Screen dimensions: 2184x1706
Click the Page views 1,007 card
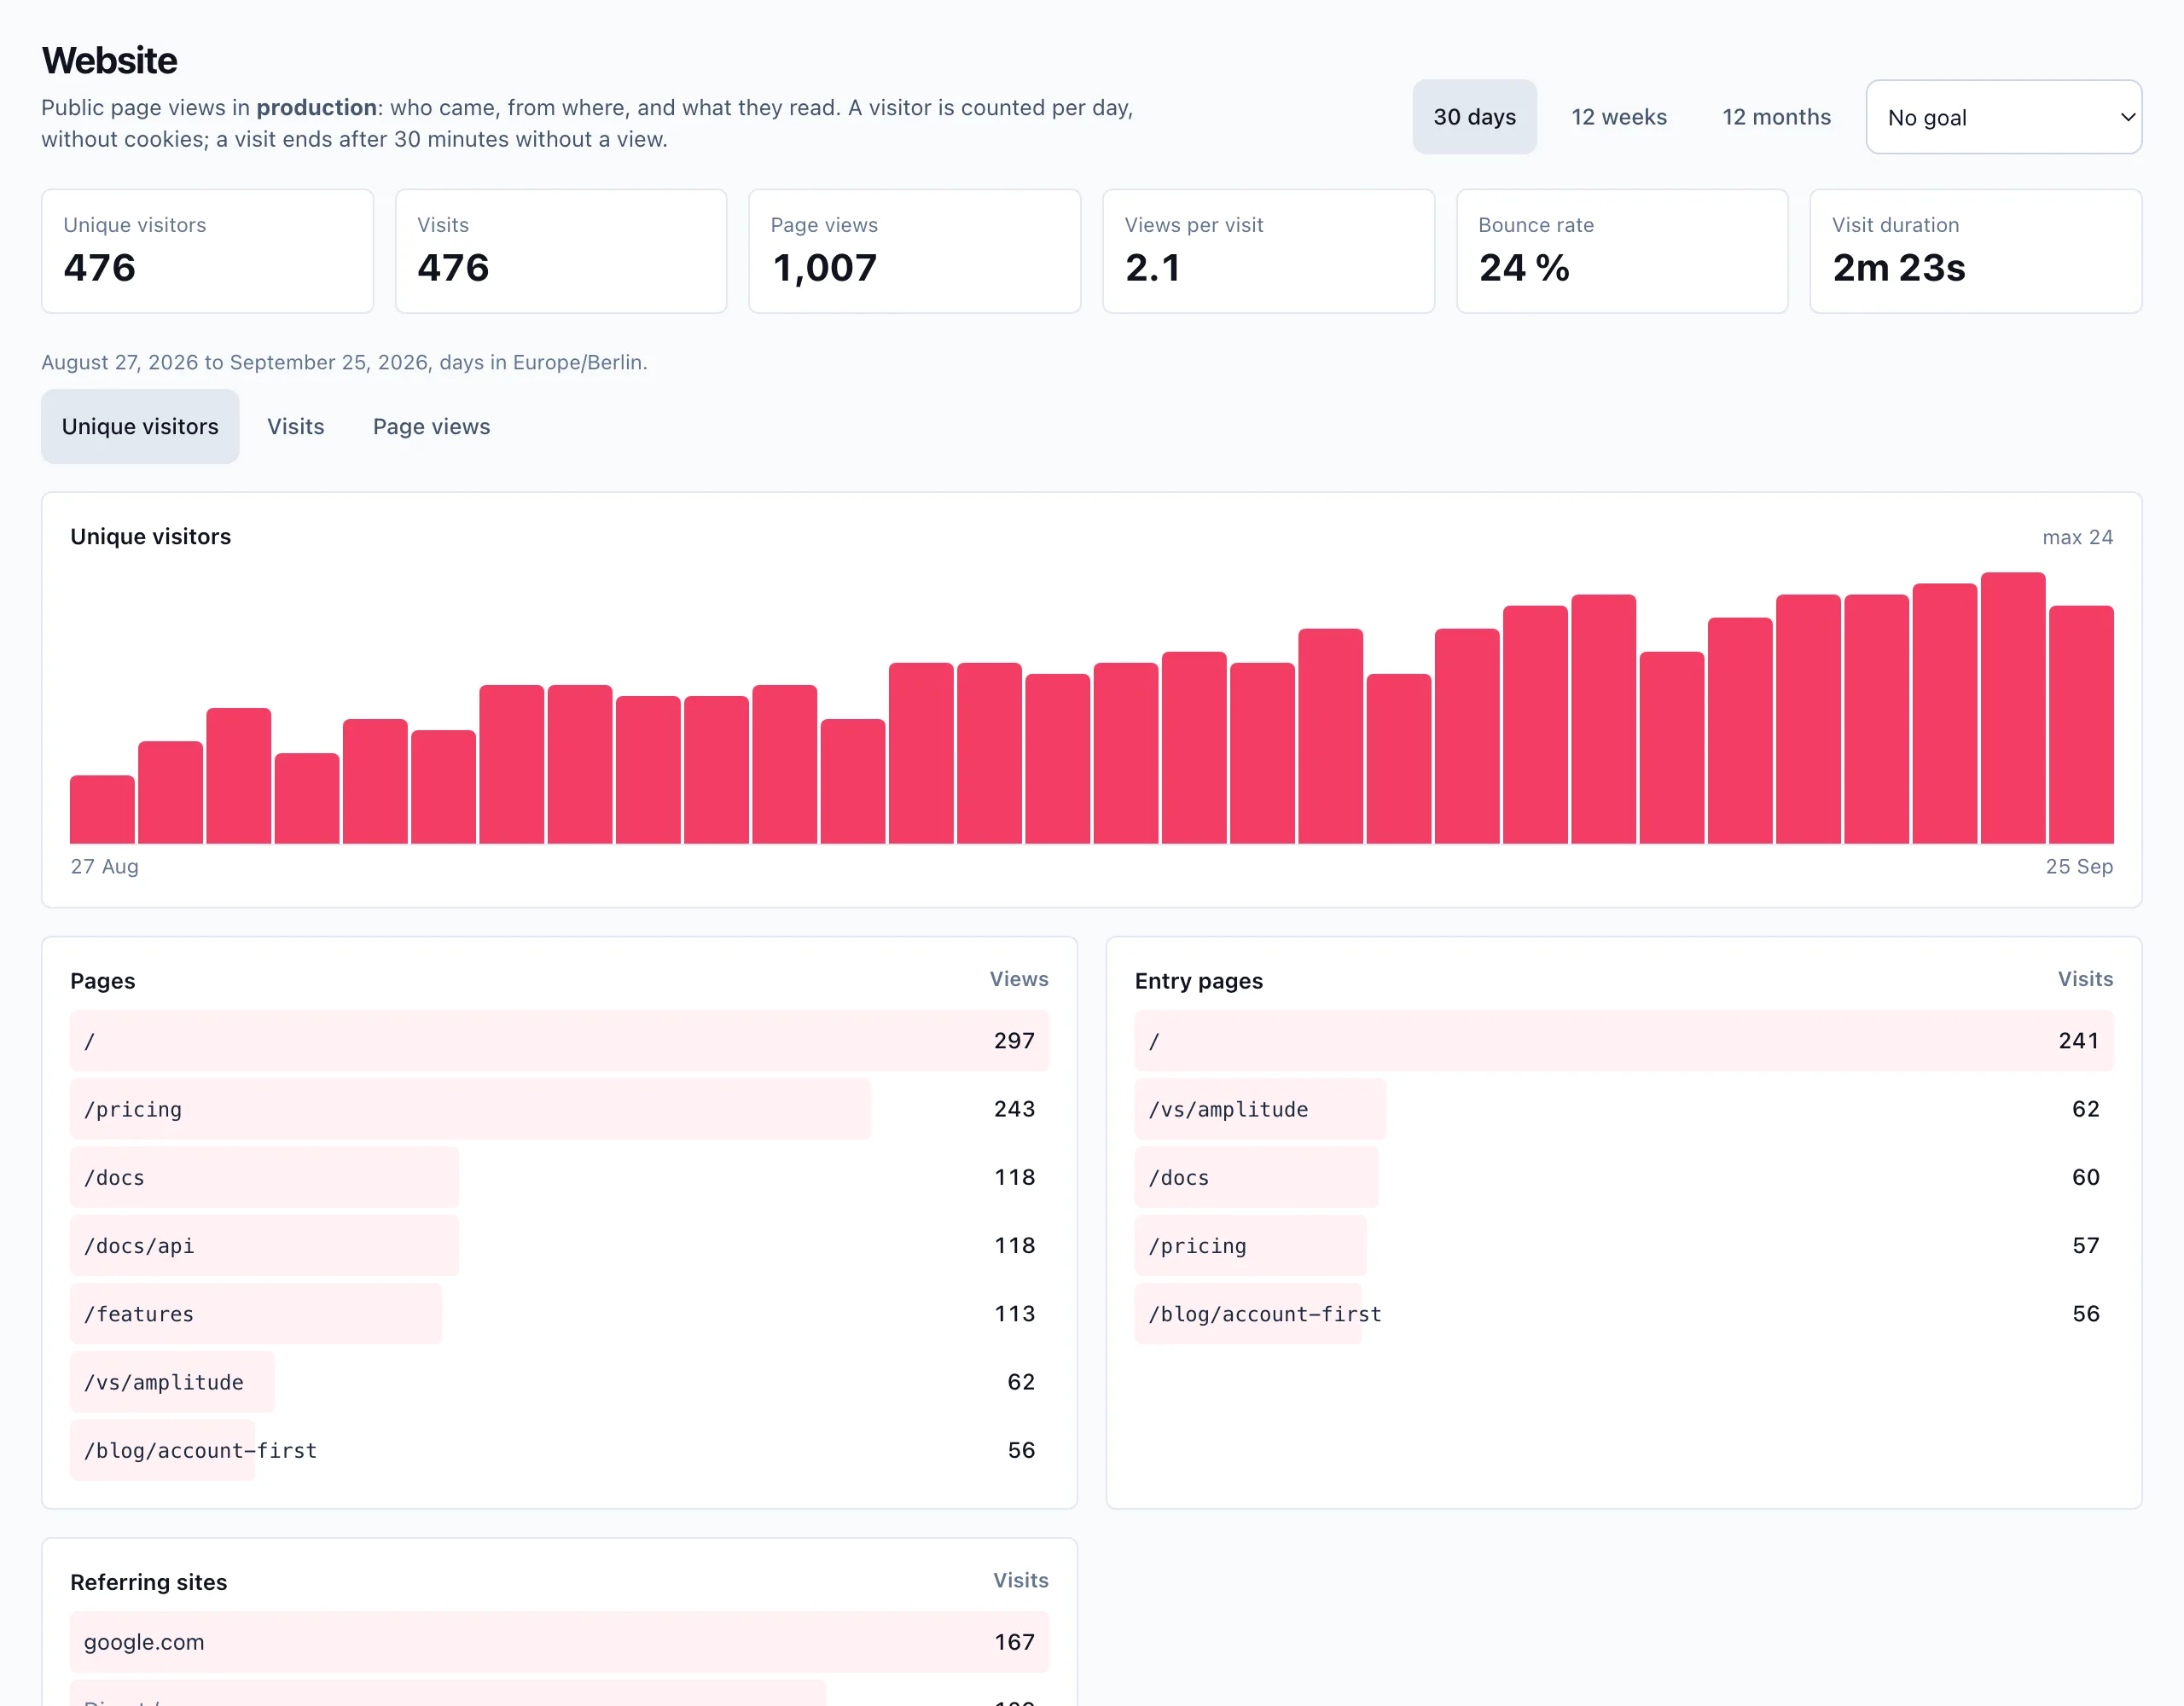(x=914, y=251)
